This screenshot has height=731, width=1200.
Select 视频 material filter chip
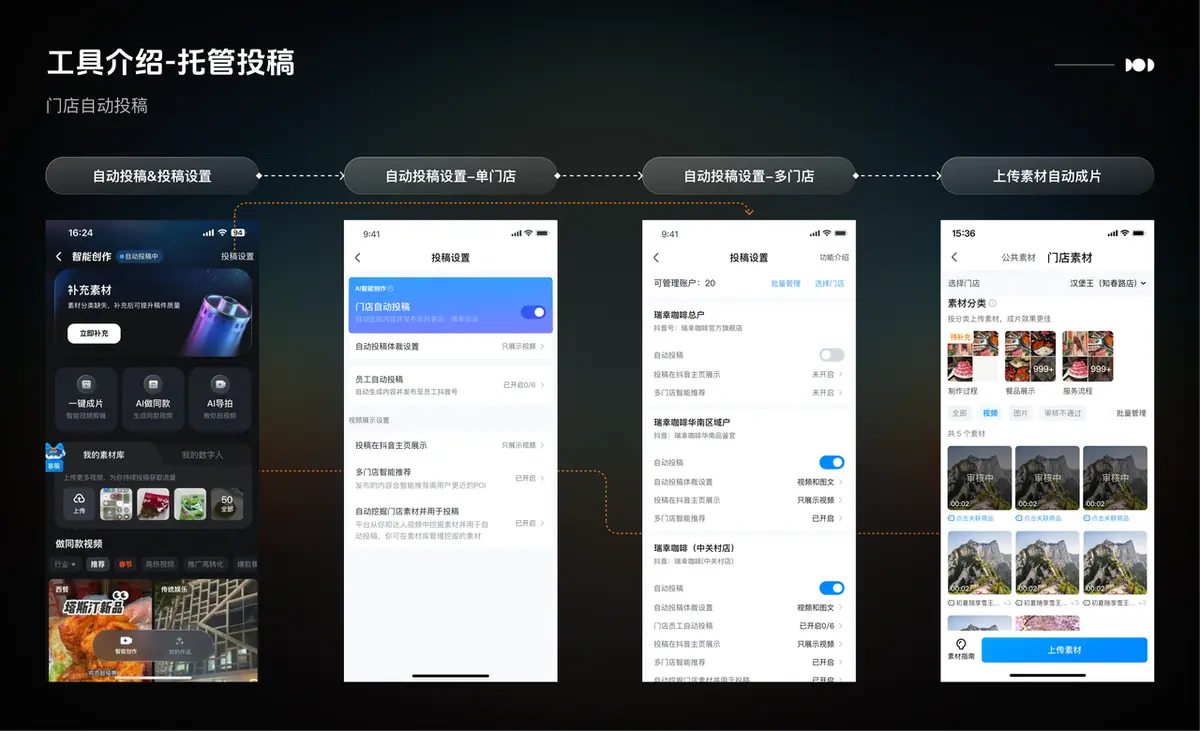pyautogui.click(x=990, y=413)
